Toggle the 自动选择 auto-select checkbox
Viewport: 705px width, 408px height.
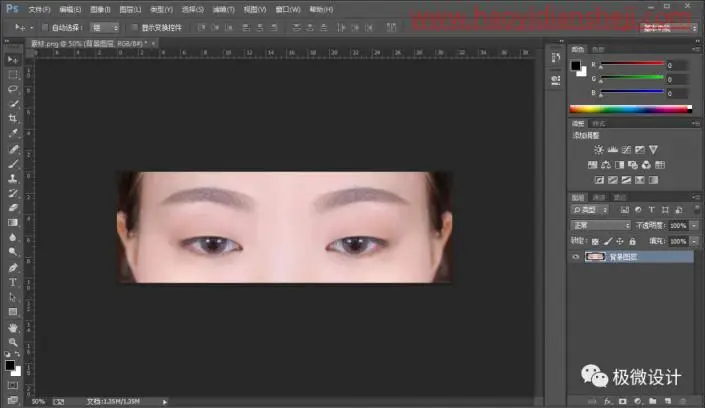[45, 27]
